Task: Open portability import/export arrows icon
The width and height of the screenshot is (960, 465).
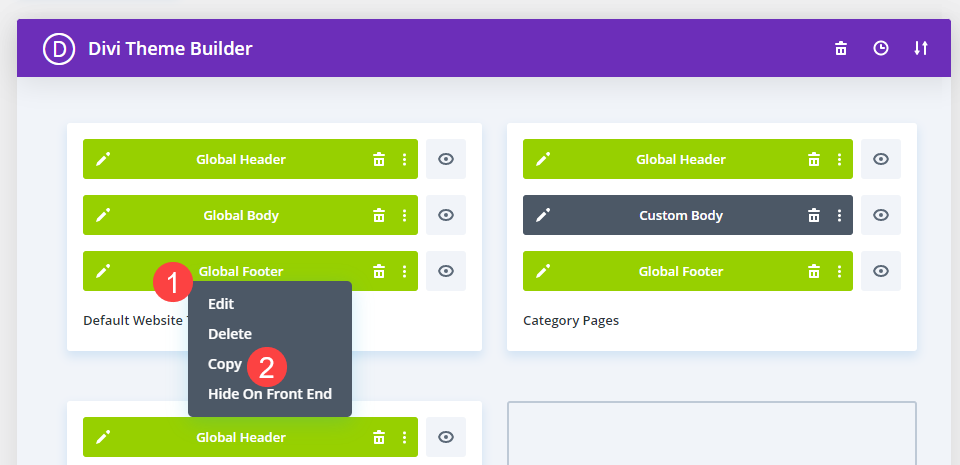Action: click(x=921, y=48)
